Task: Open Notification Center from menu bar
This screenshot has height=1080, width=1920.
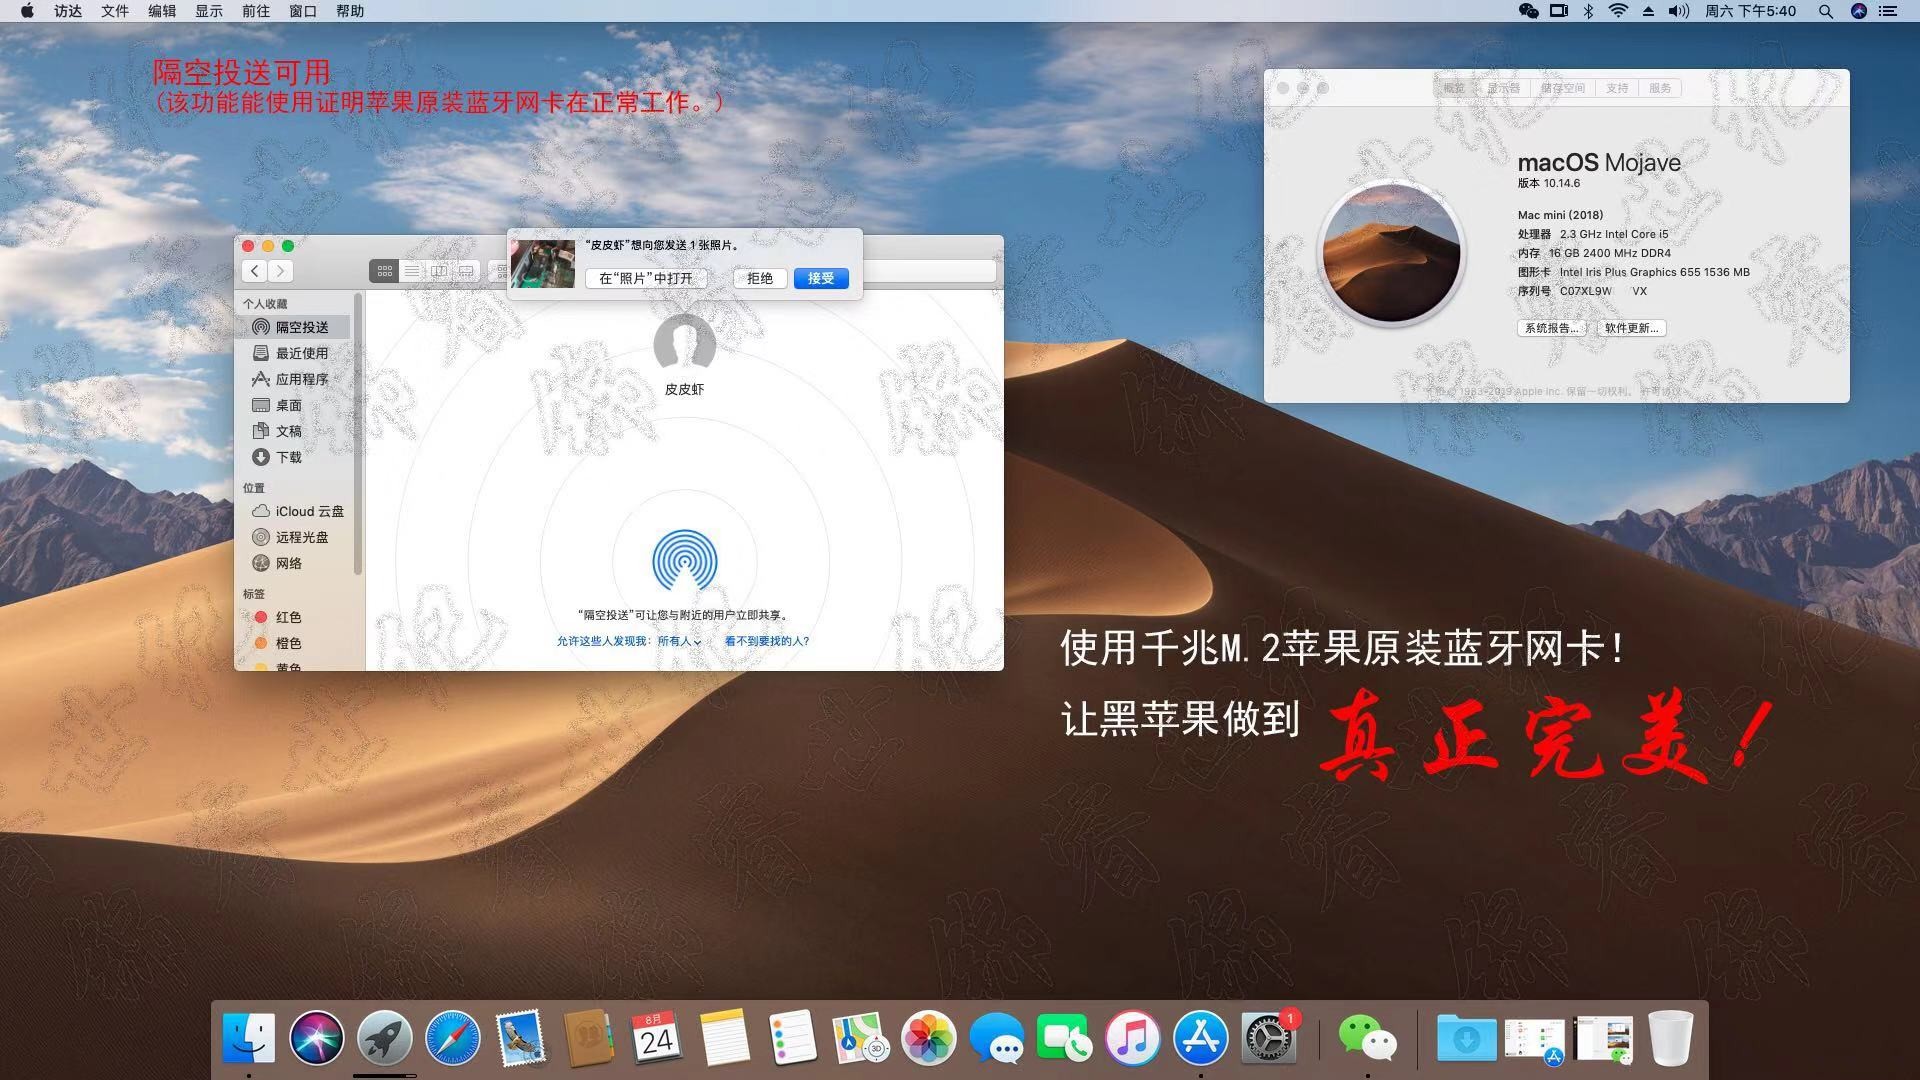Action: tap(1888, 11)
